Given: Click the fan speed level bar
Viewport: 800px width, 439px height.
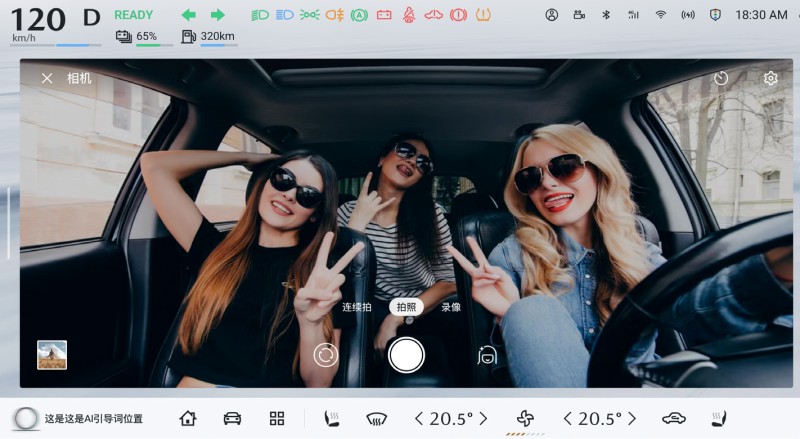Looking at the screenshot, I should (x=525, y=434).
